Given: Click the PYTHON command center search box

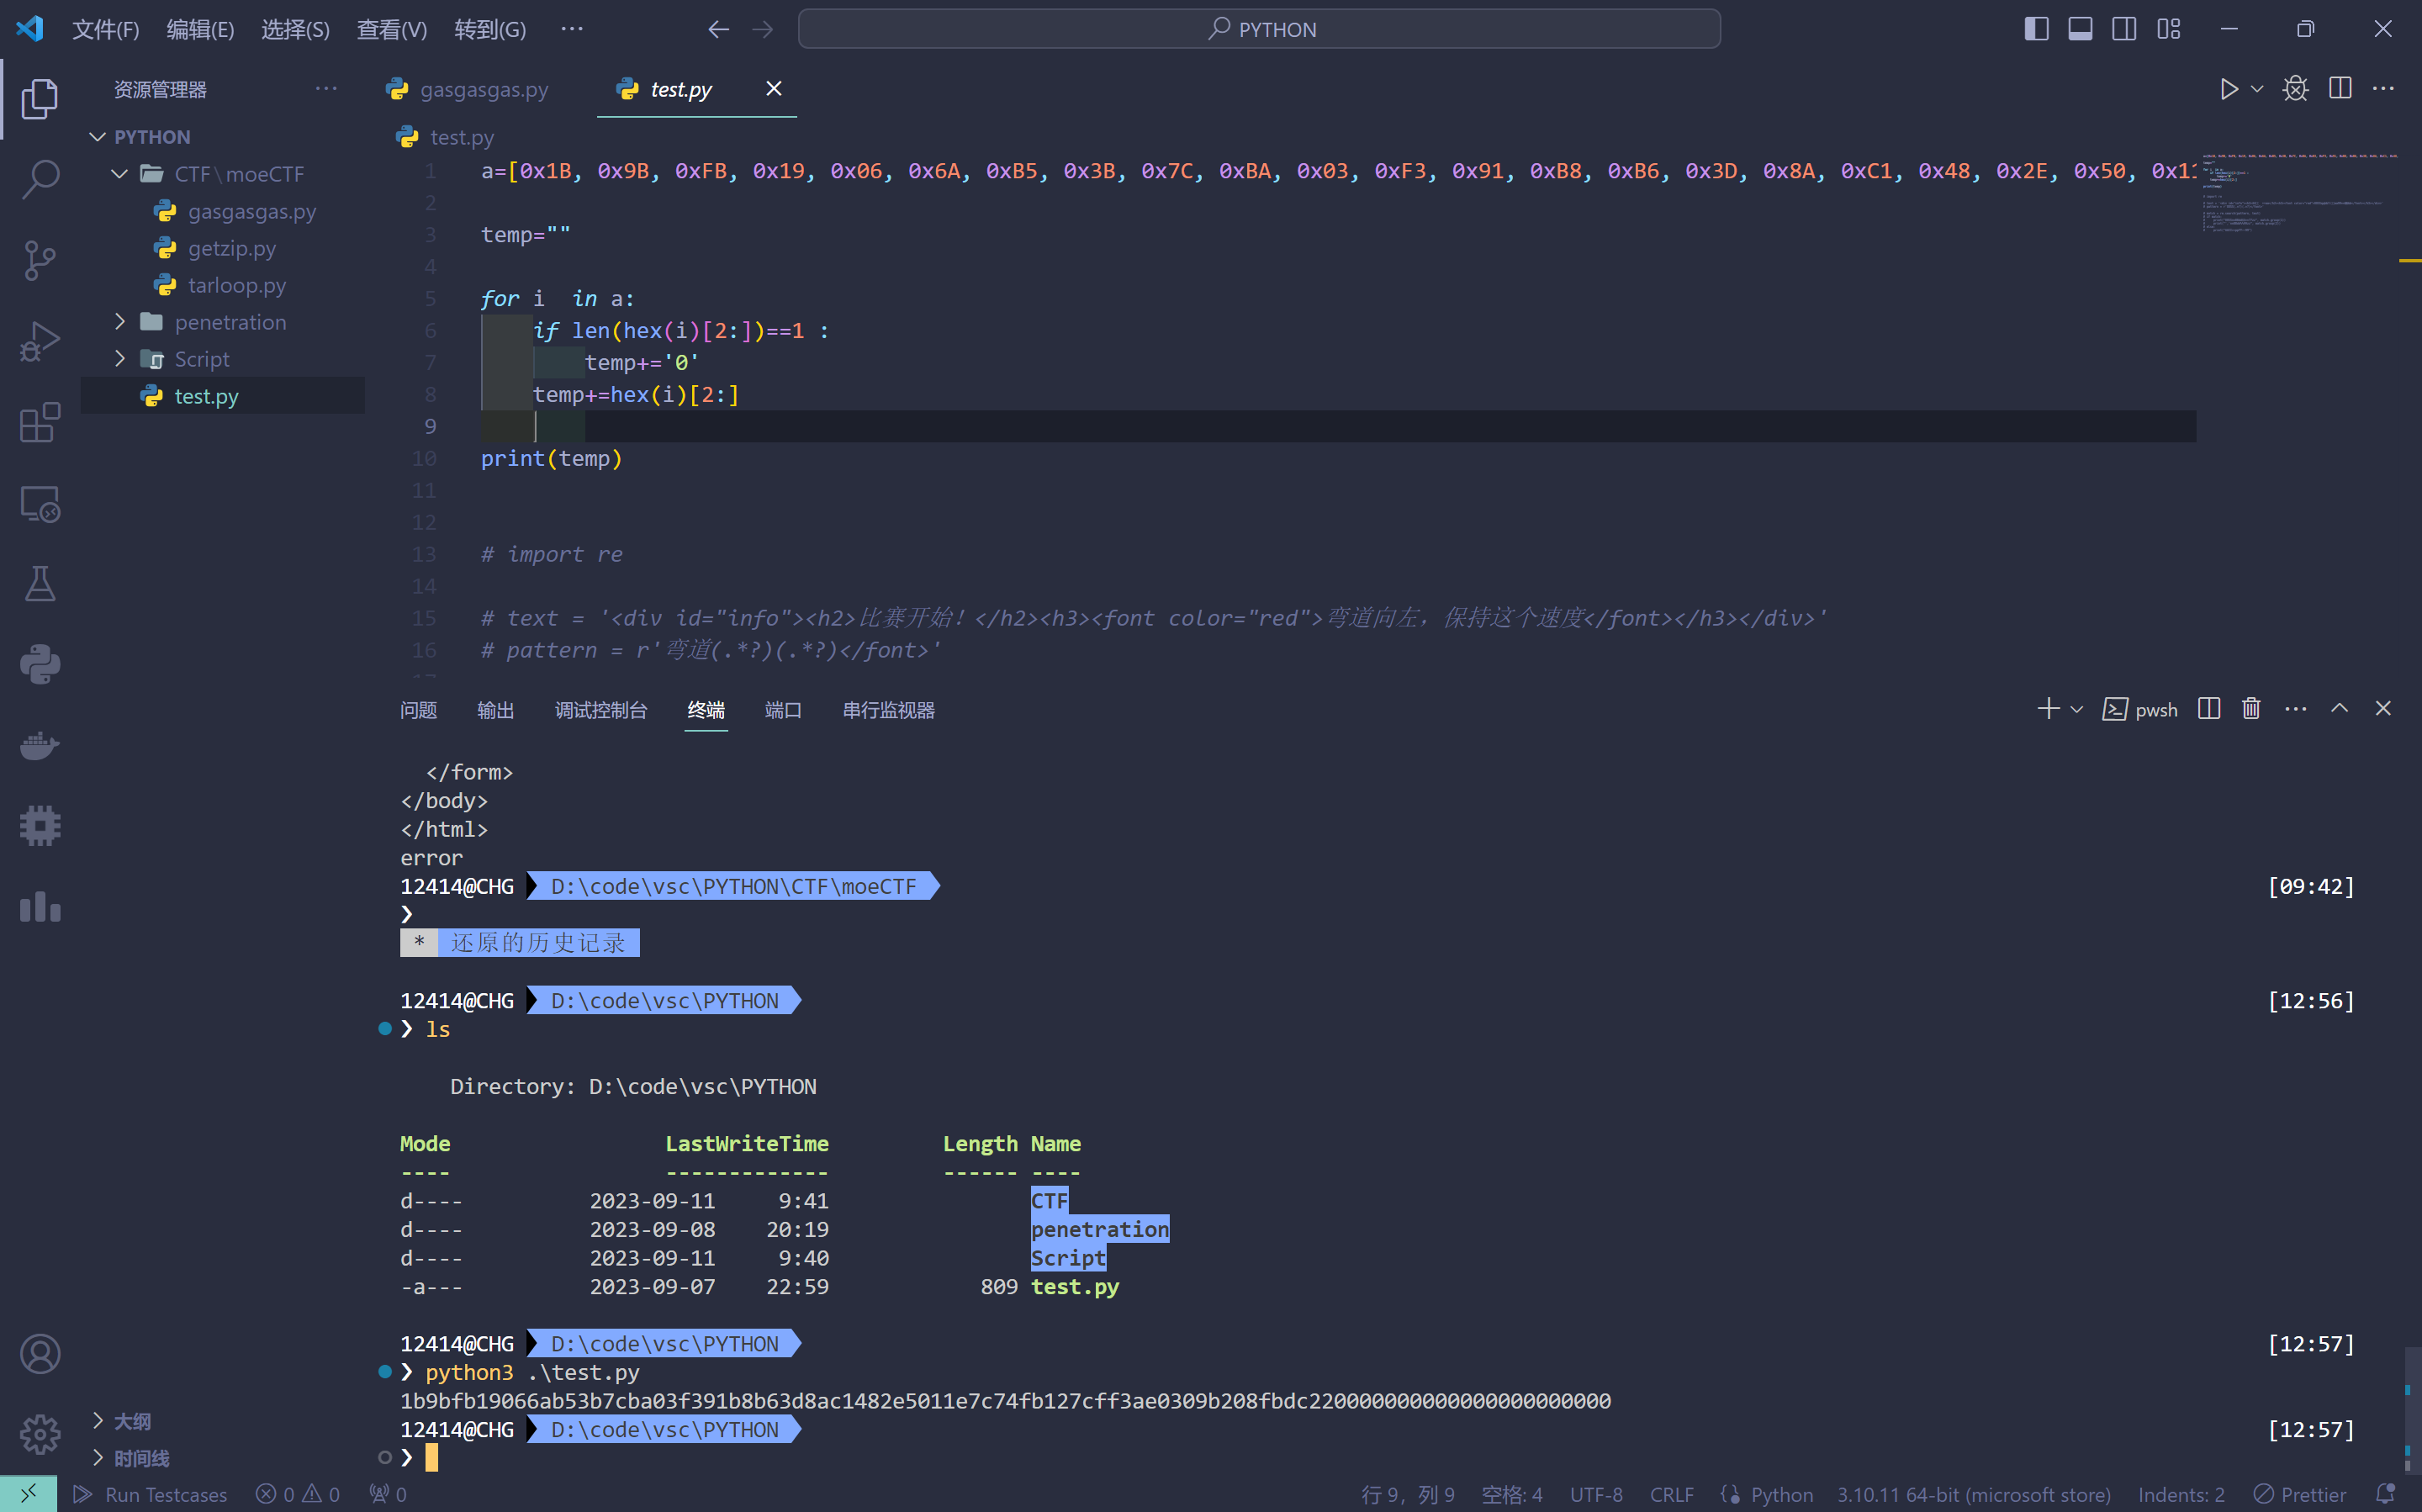Looking at the screenshot, I should 1258,29.
